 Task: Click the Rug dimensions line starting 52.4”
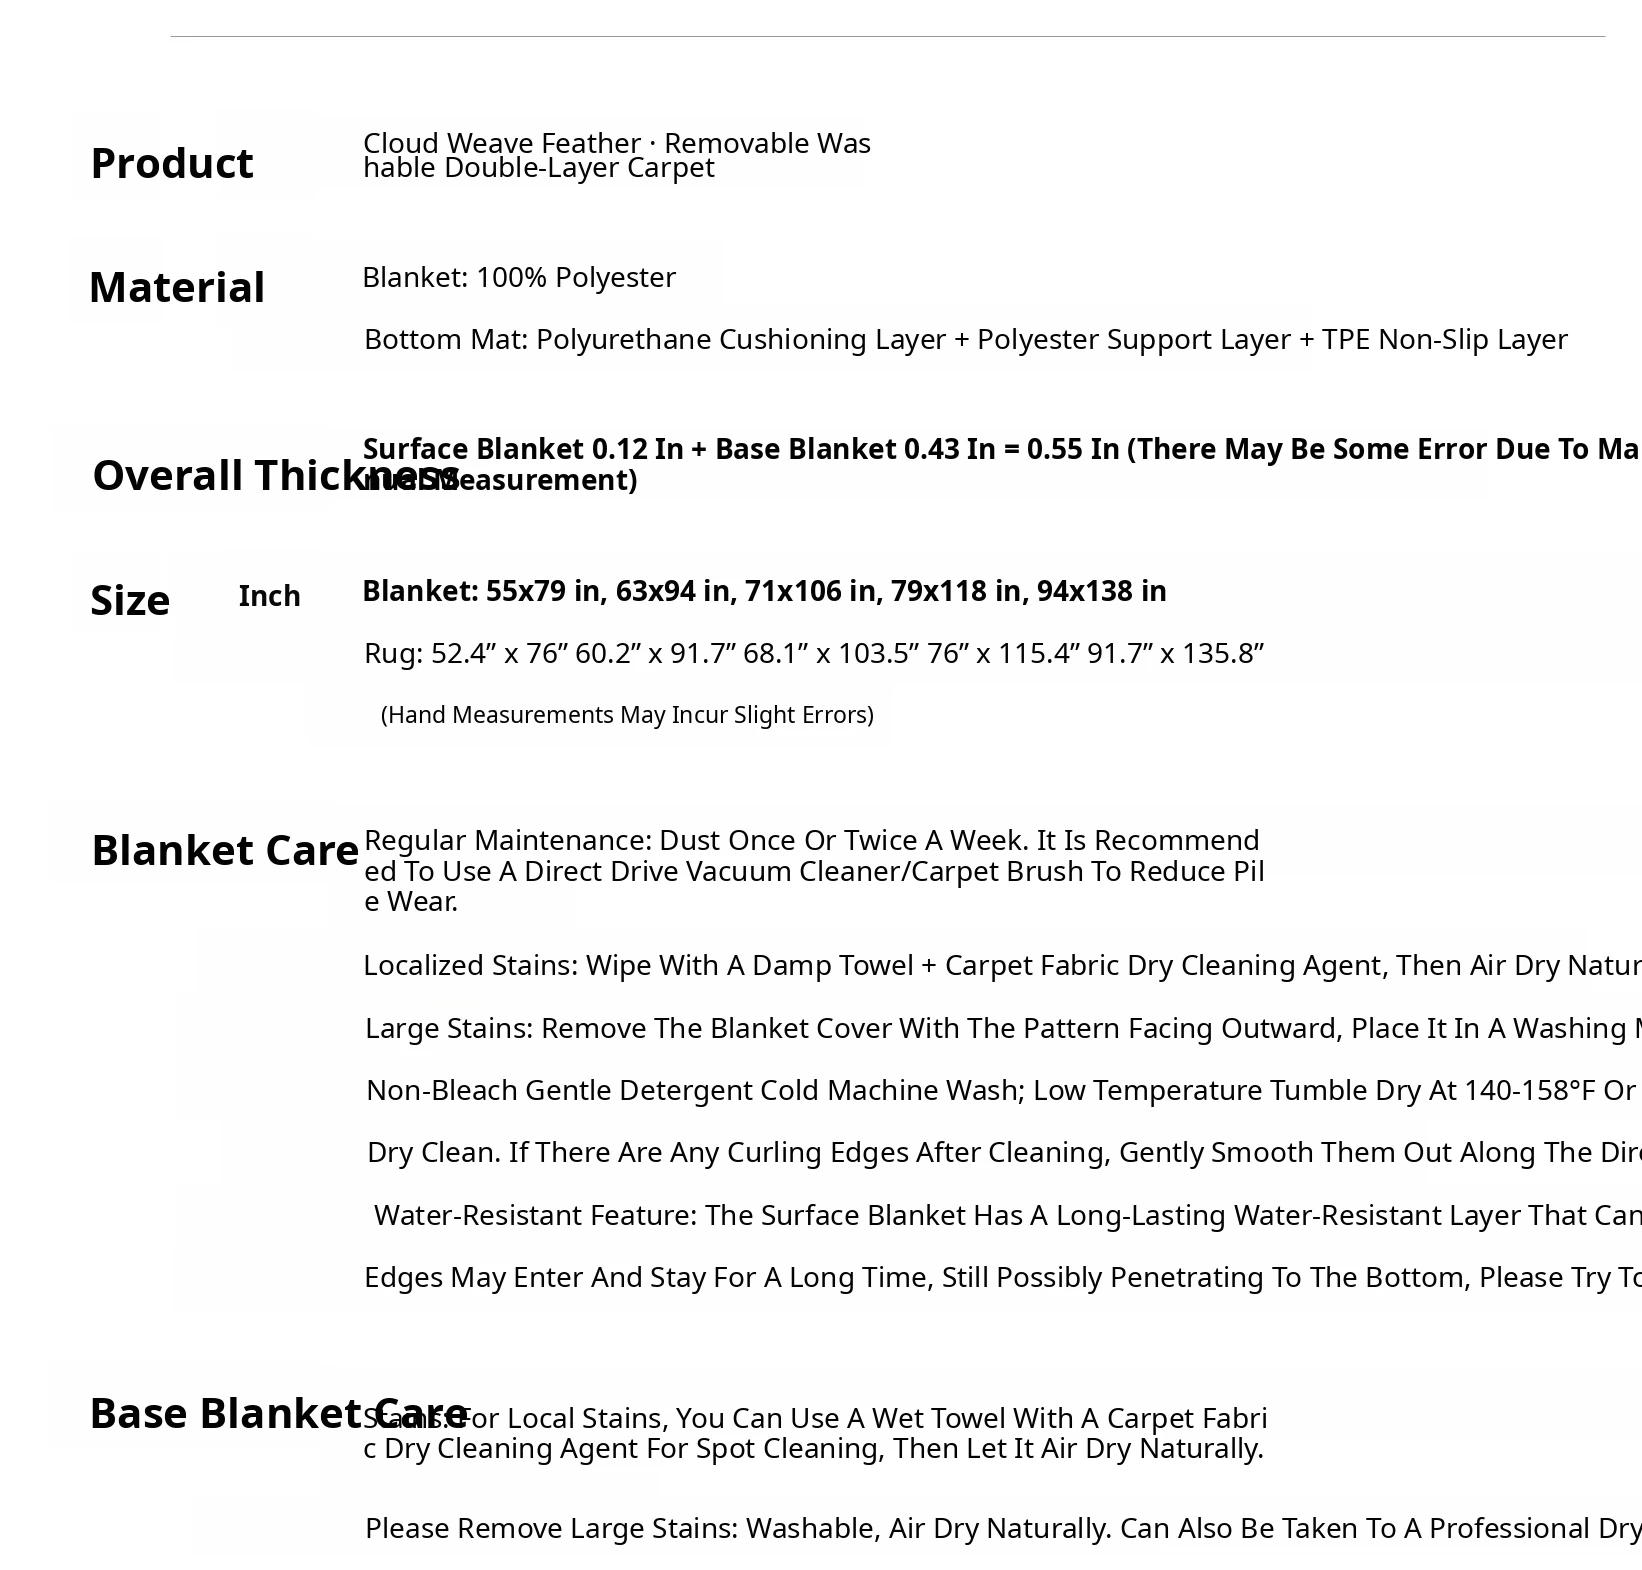pos(813,653)
